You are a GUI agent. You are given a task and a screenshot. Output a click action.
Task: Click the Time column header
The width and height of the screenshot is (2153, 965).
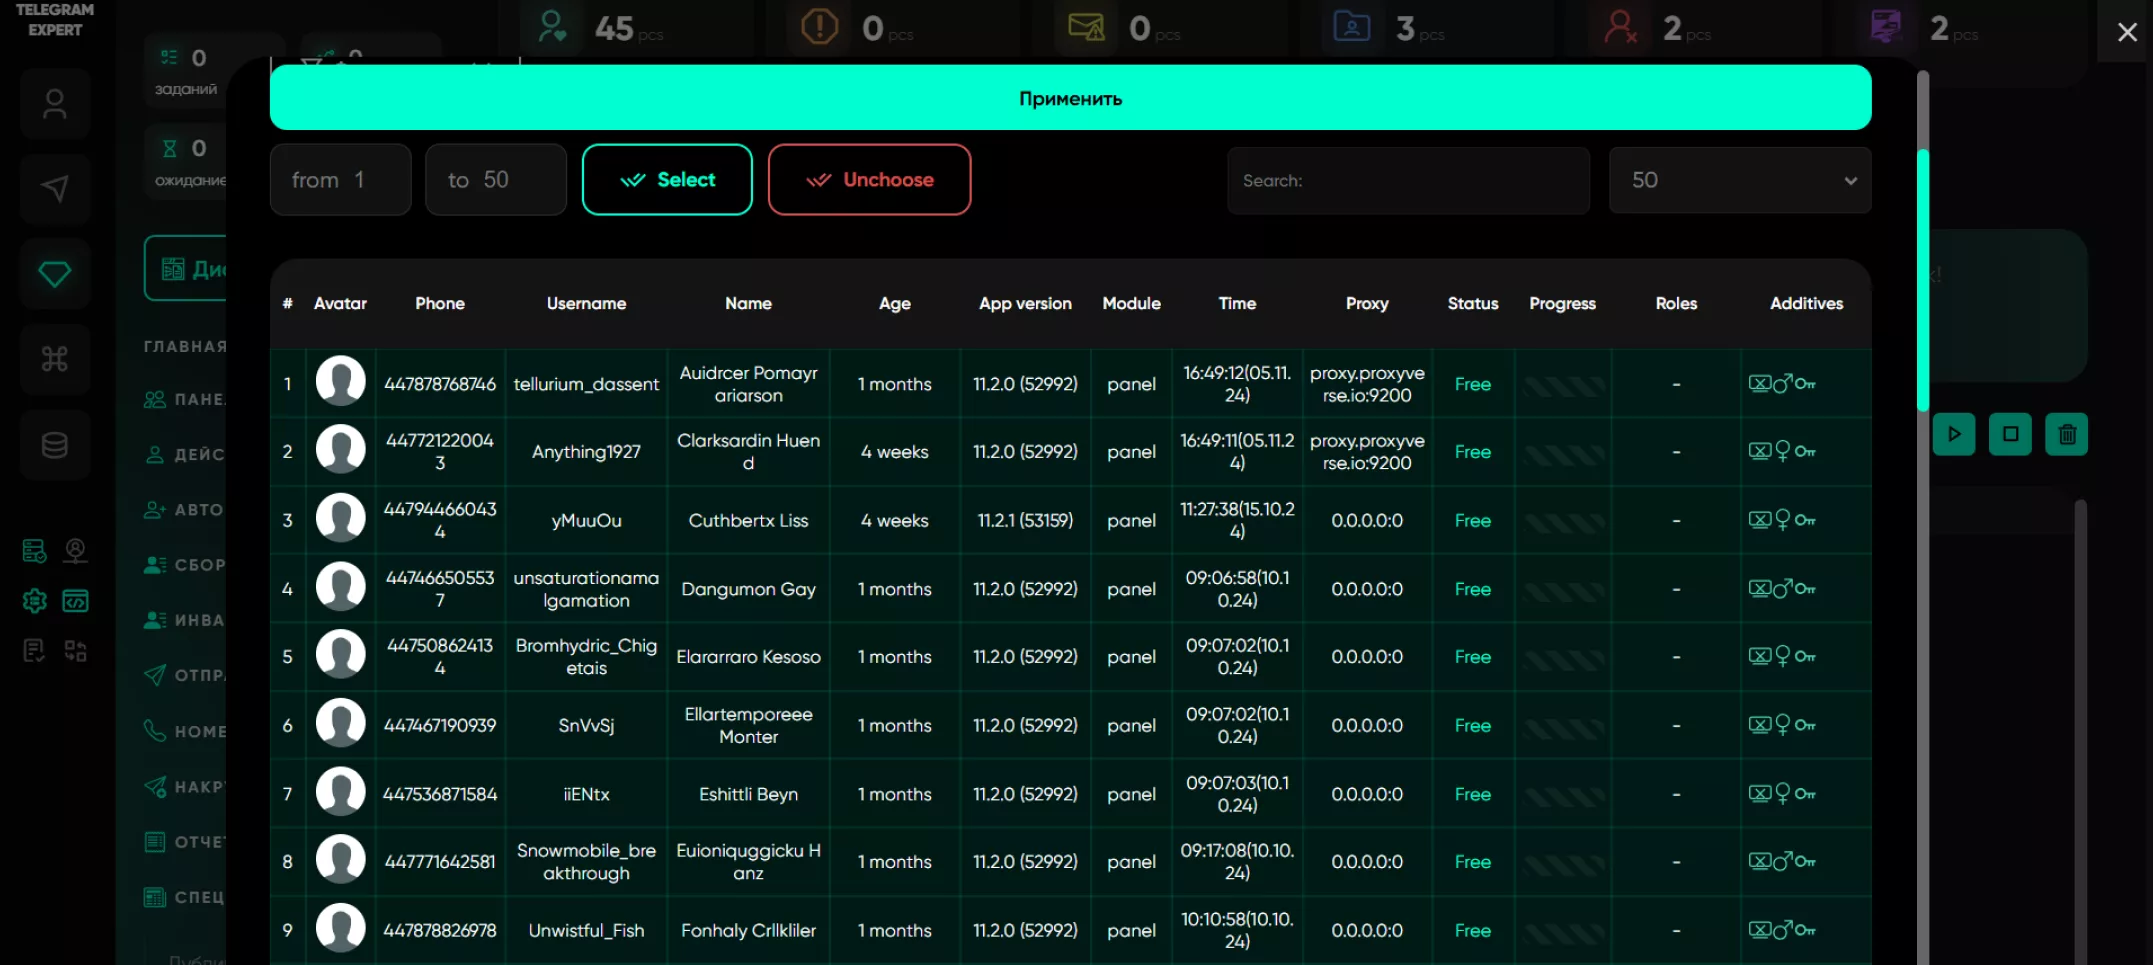coord(1237,303)
